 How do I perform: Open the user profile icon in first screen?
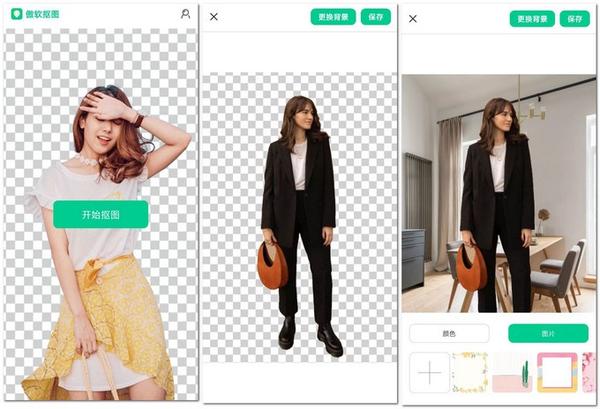(x=186, y=14)
